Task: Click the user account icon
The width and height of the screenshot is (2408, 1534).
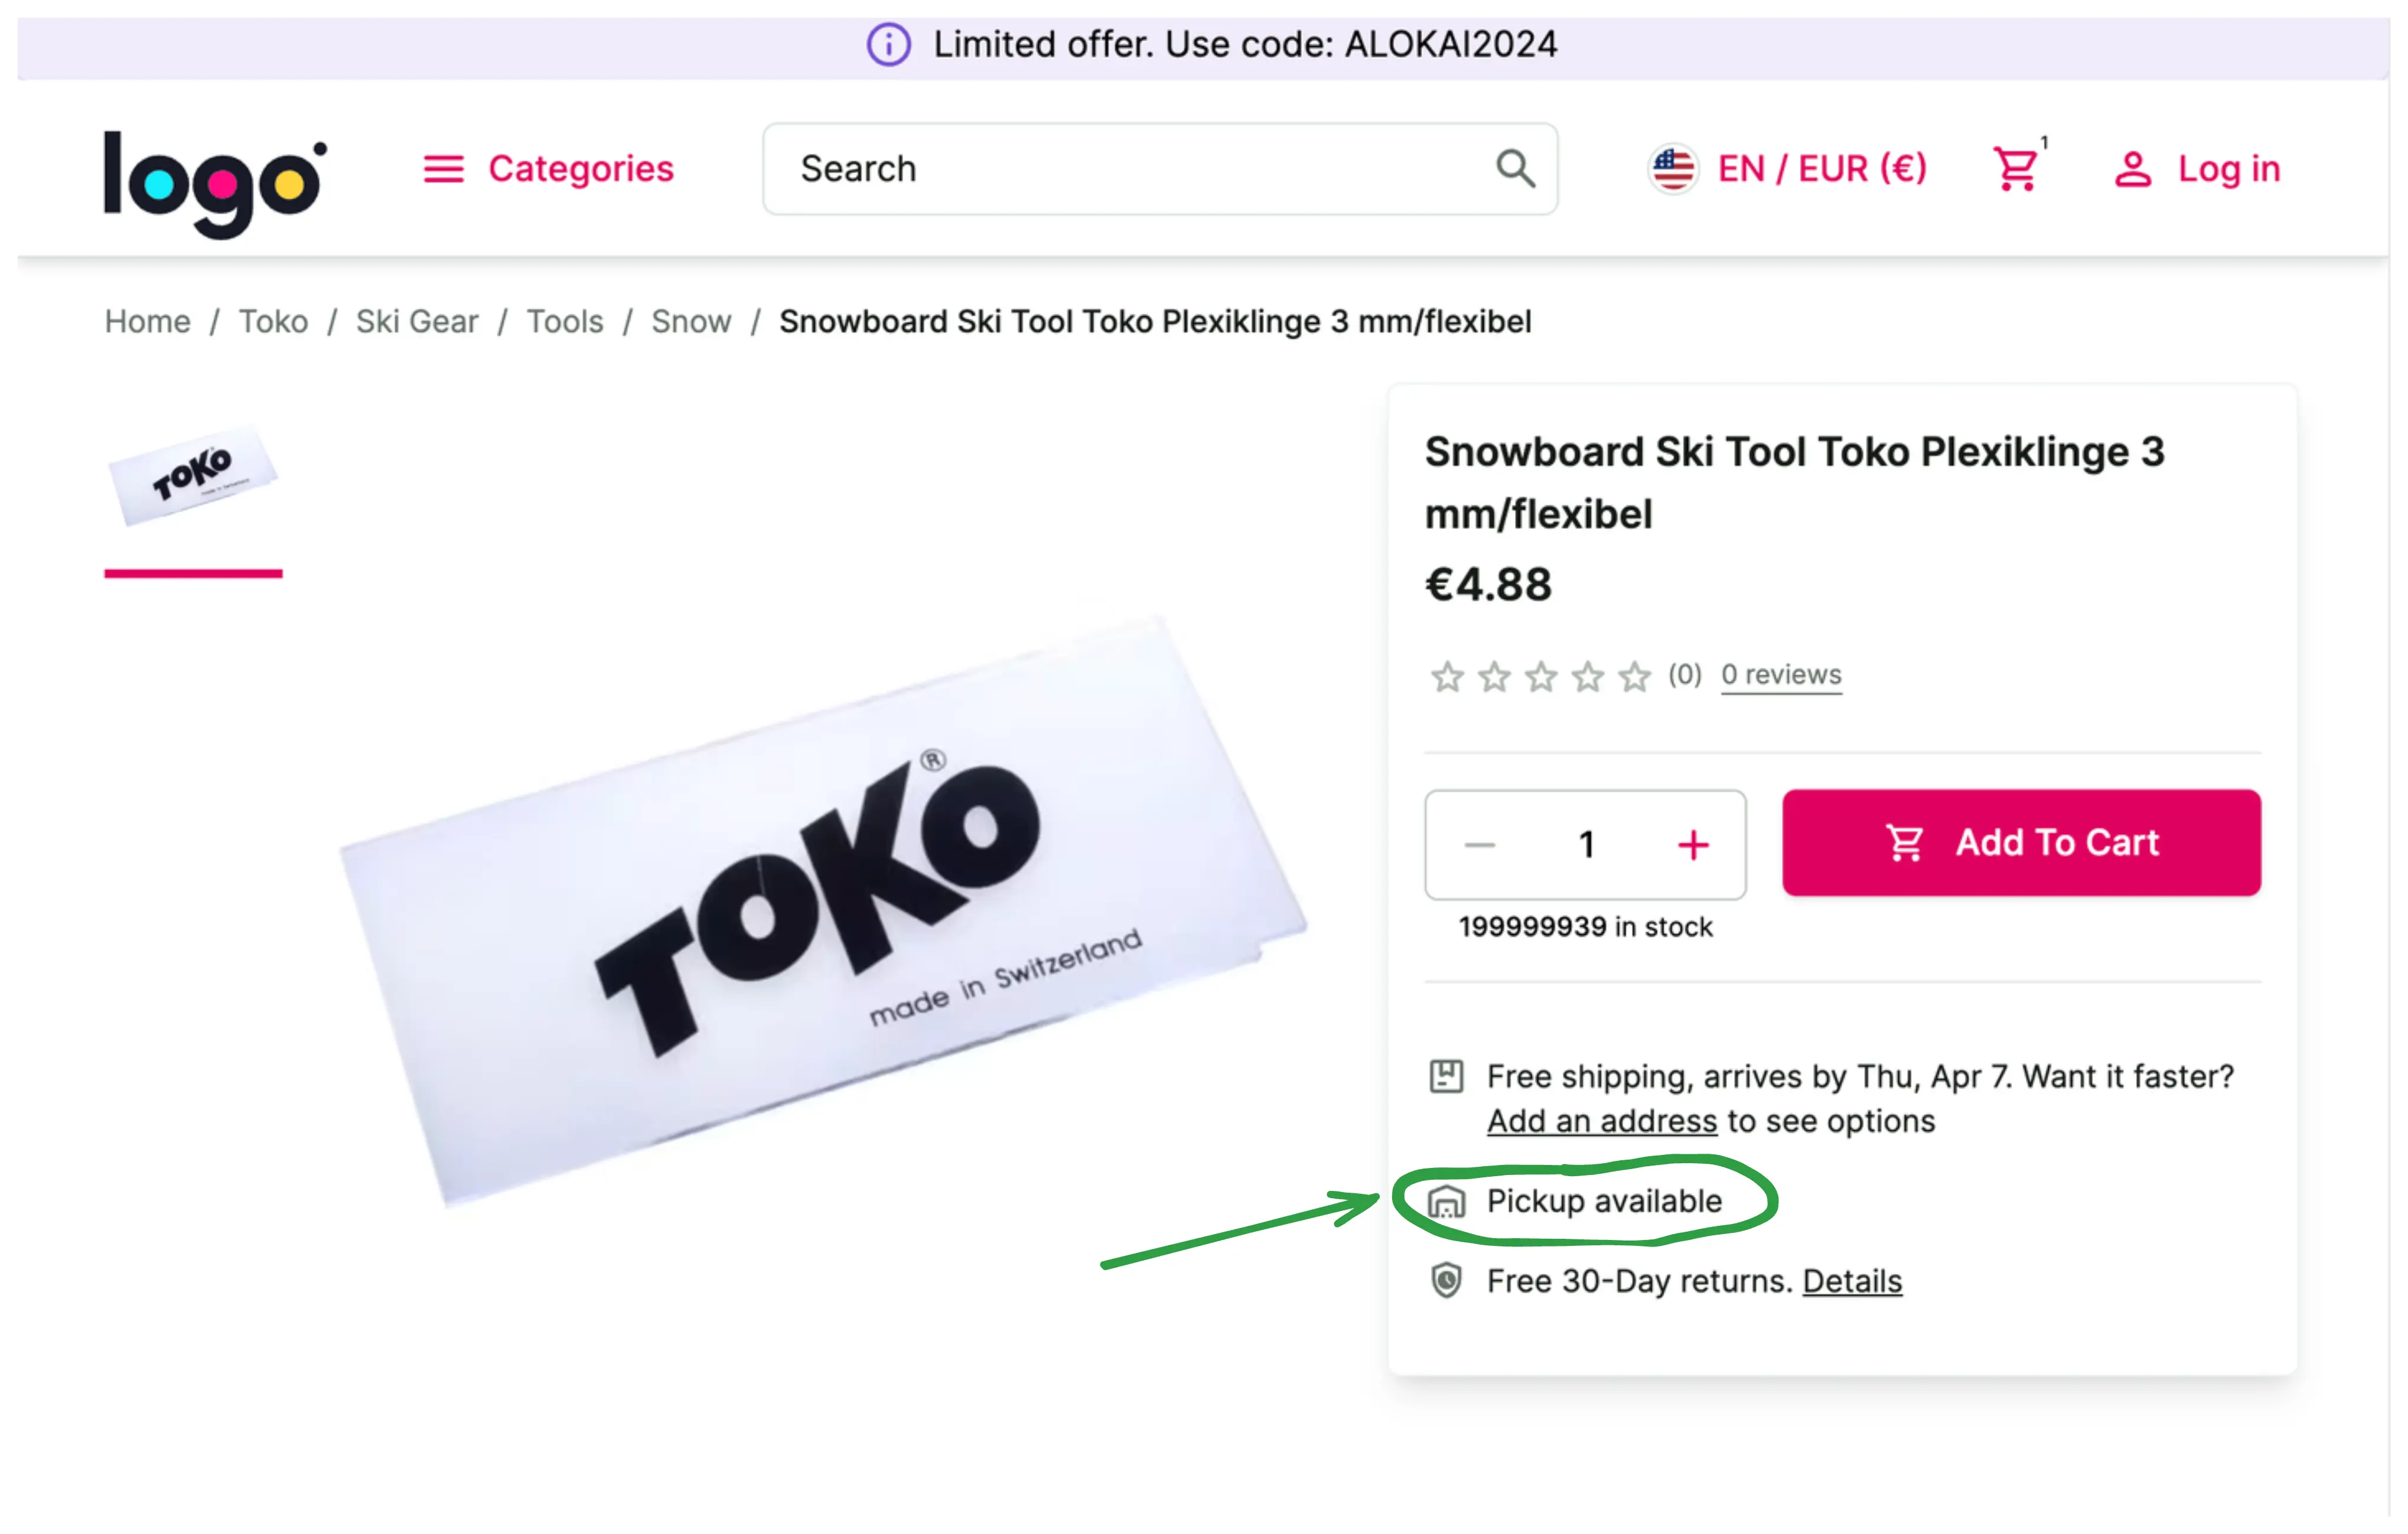Action: [x=2132, y=169]
